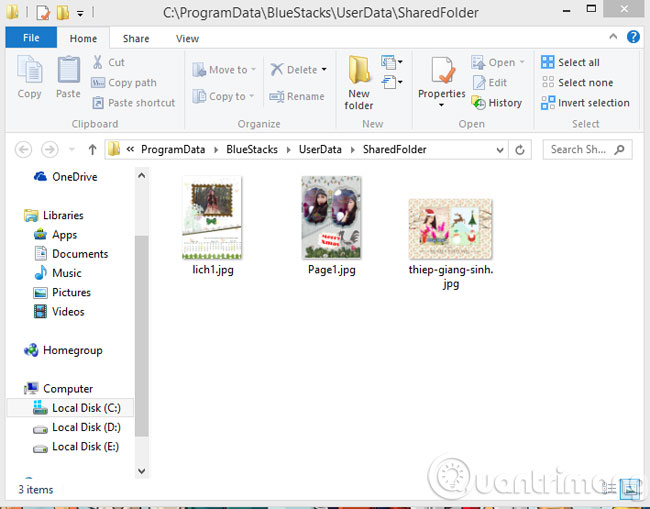Select Libraries in the navigation pane
This screenshot has width=650, height=509.
click(54, 215)
